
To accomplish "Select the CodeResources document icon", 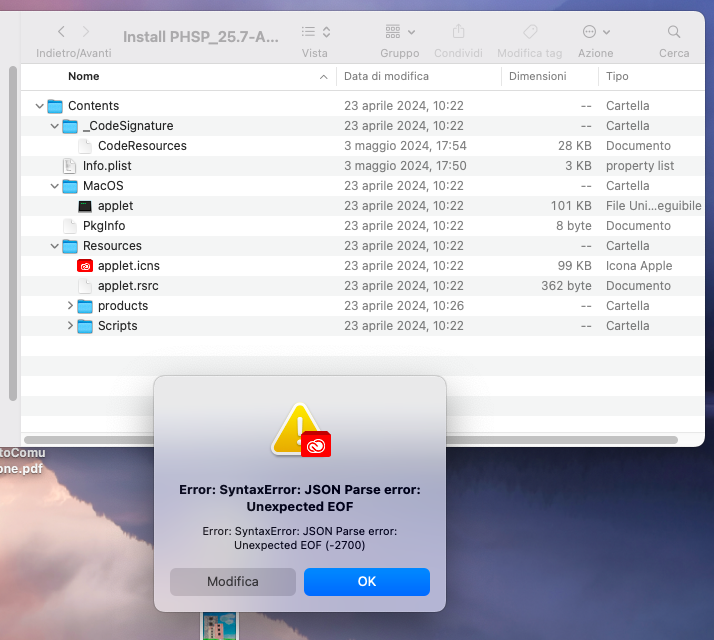I will click(85, 146).
